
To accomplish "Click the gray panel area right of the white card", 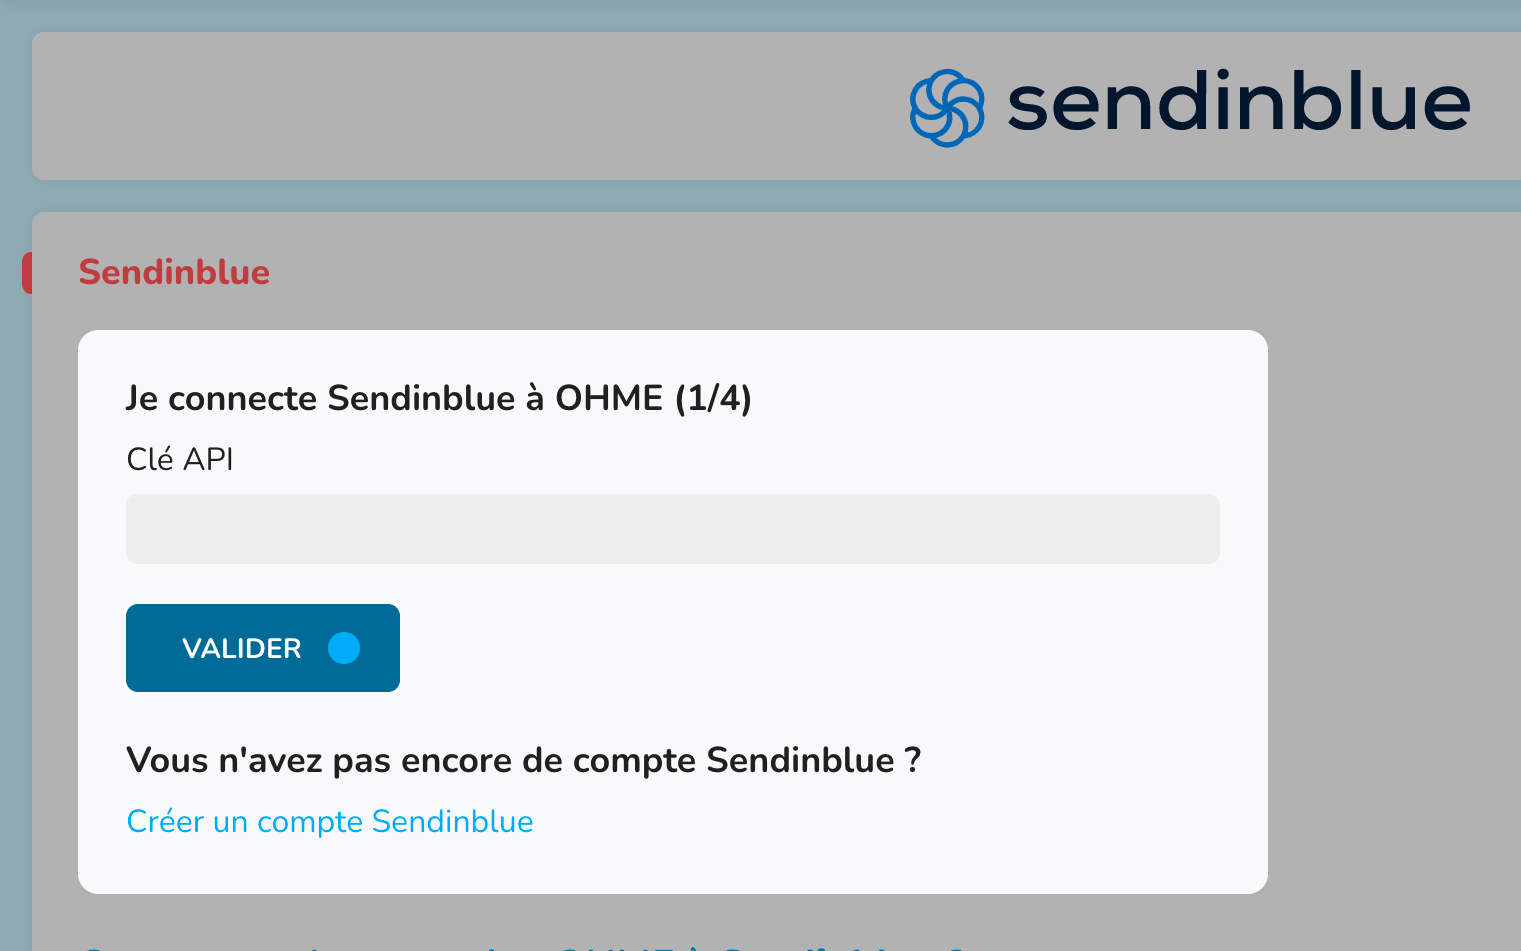I will pos(1390,600).
